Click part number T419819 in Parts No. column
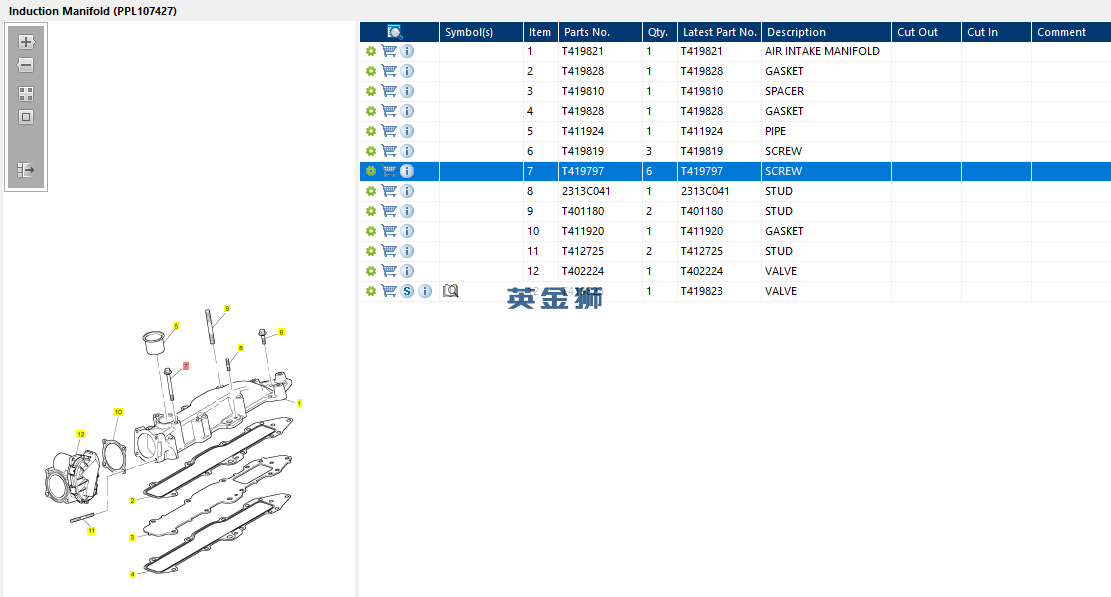The image size is (1111, 597). pyautogui.click(x=582, y=151)
